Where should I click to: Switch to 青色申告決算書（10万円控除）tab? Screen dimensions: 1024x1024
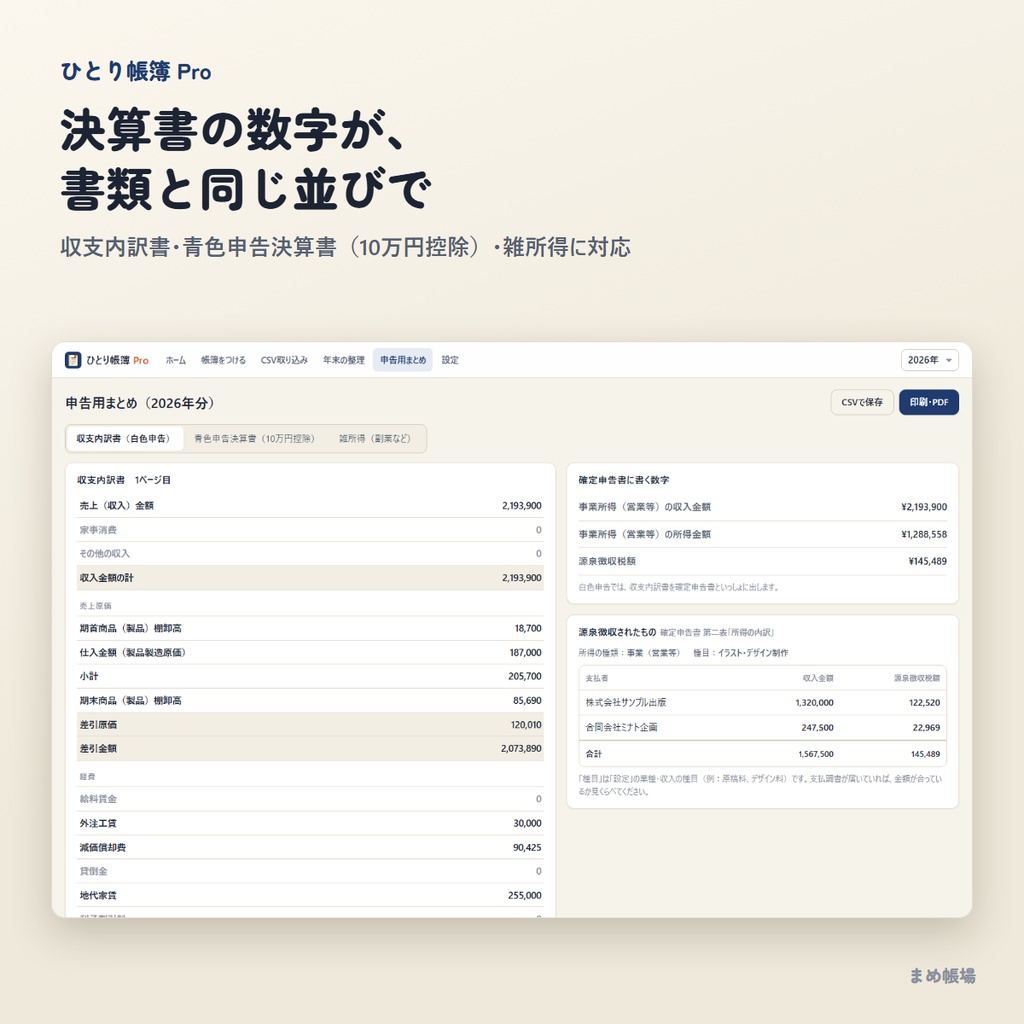click(255, 438)
